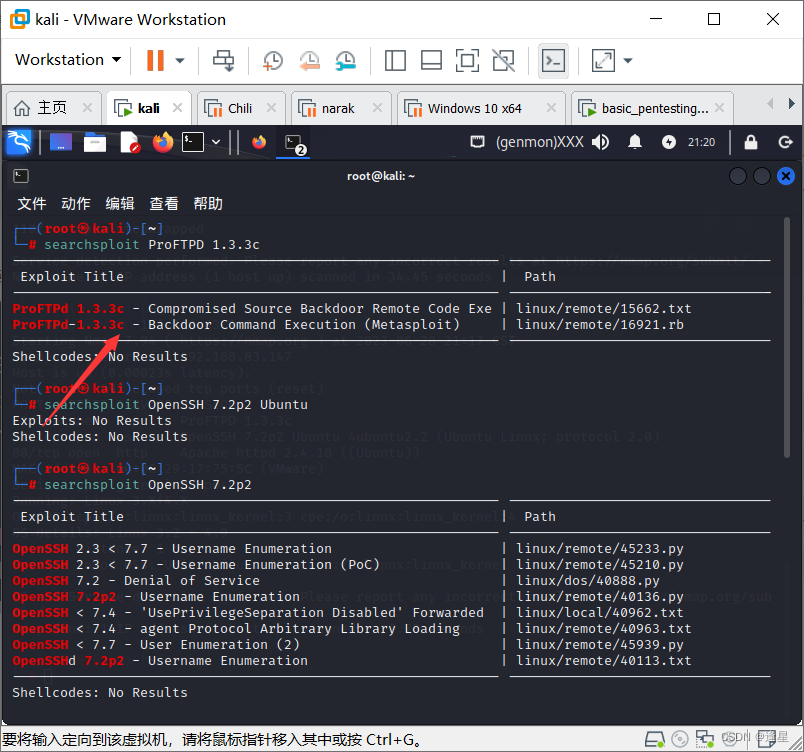Click the path linux/dos/40888.py
The image size is (804, 752).
click(588, 580)
